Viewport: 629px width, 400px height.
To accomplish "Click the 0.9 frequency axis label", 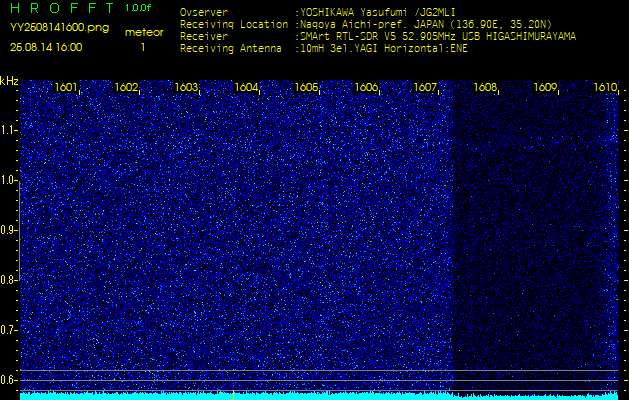I will (9, 230).
